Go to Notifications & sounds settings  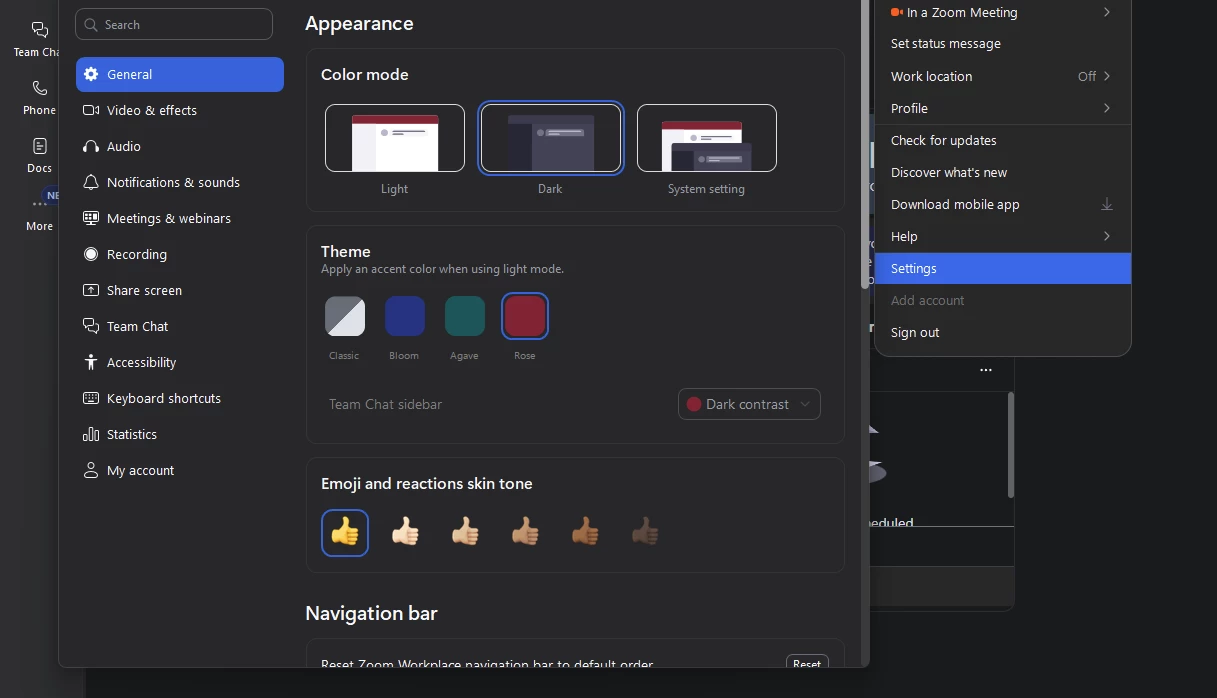(x=180, y=182)
